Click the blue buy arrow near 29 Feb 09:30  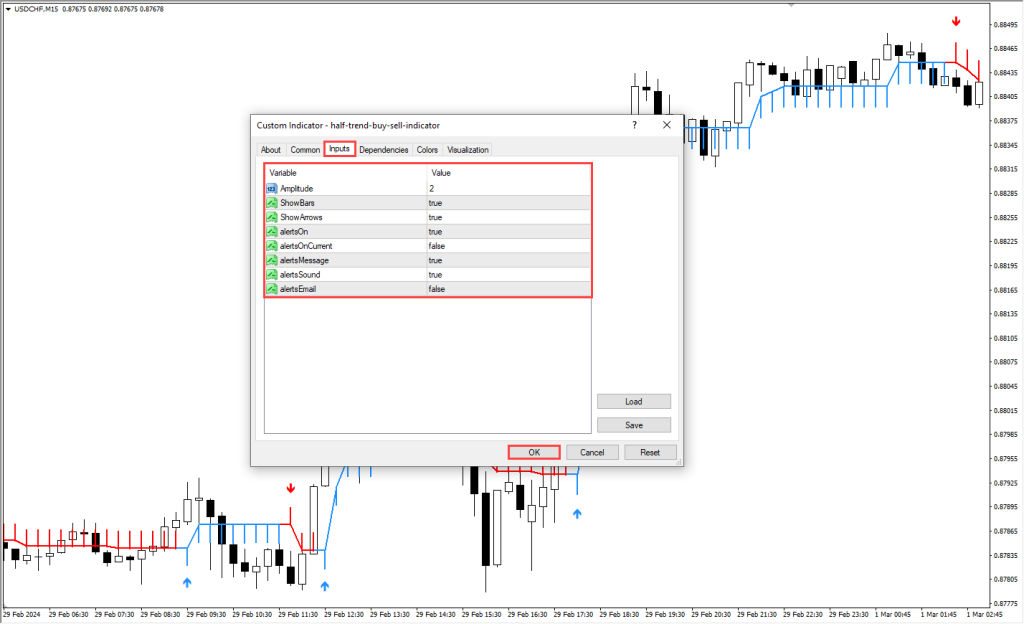pyautogui.click(x=187, y=583)
